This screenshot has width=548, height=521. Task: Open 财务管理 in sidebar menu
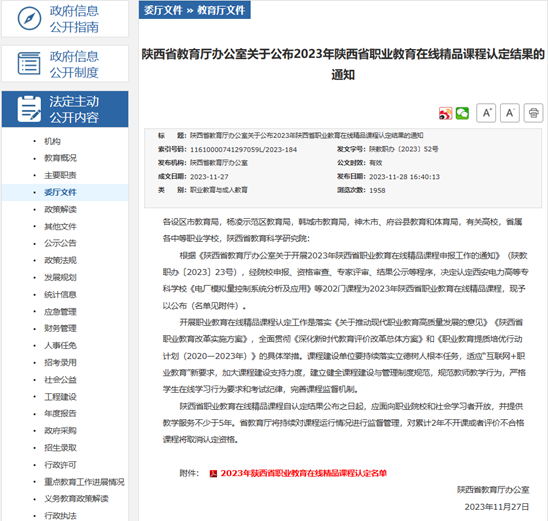60,328
